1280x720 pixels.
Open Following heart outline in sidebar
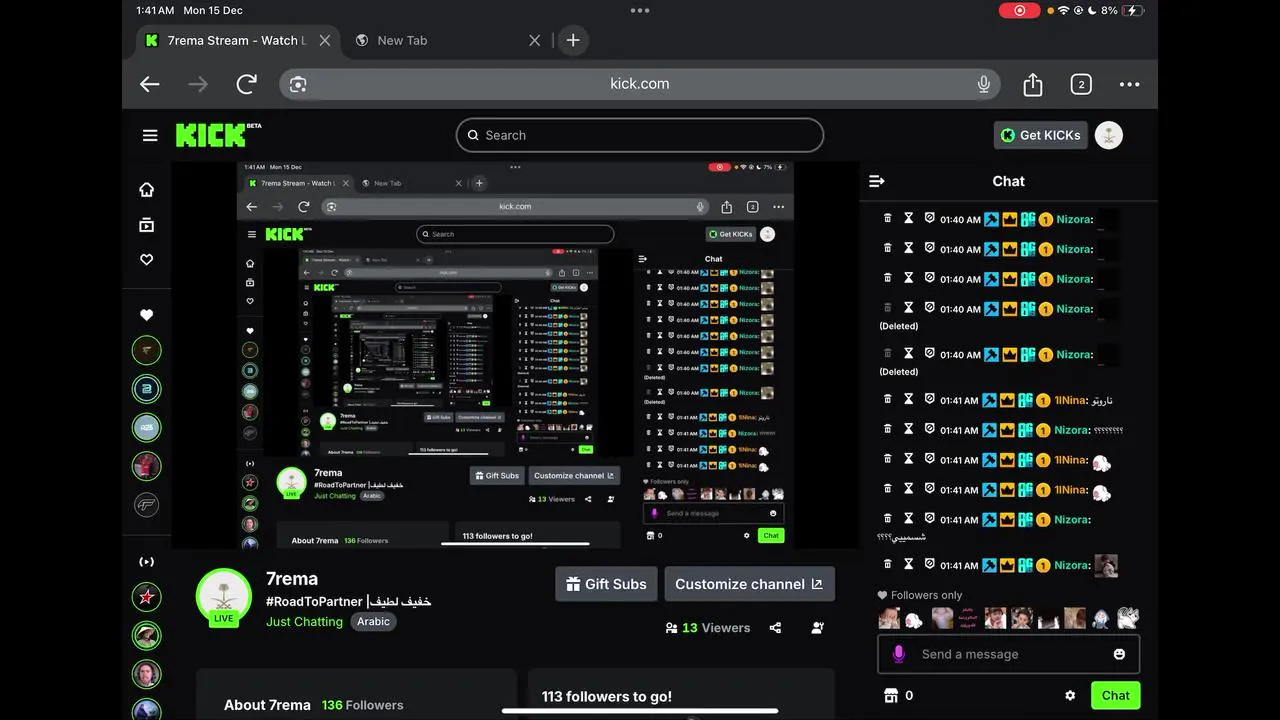[147, 259]
